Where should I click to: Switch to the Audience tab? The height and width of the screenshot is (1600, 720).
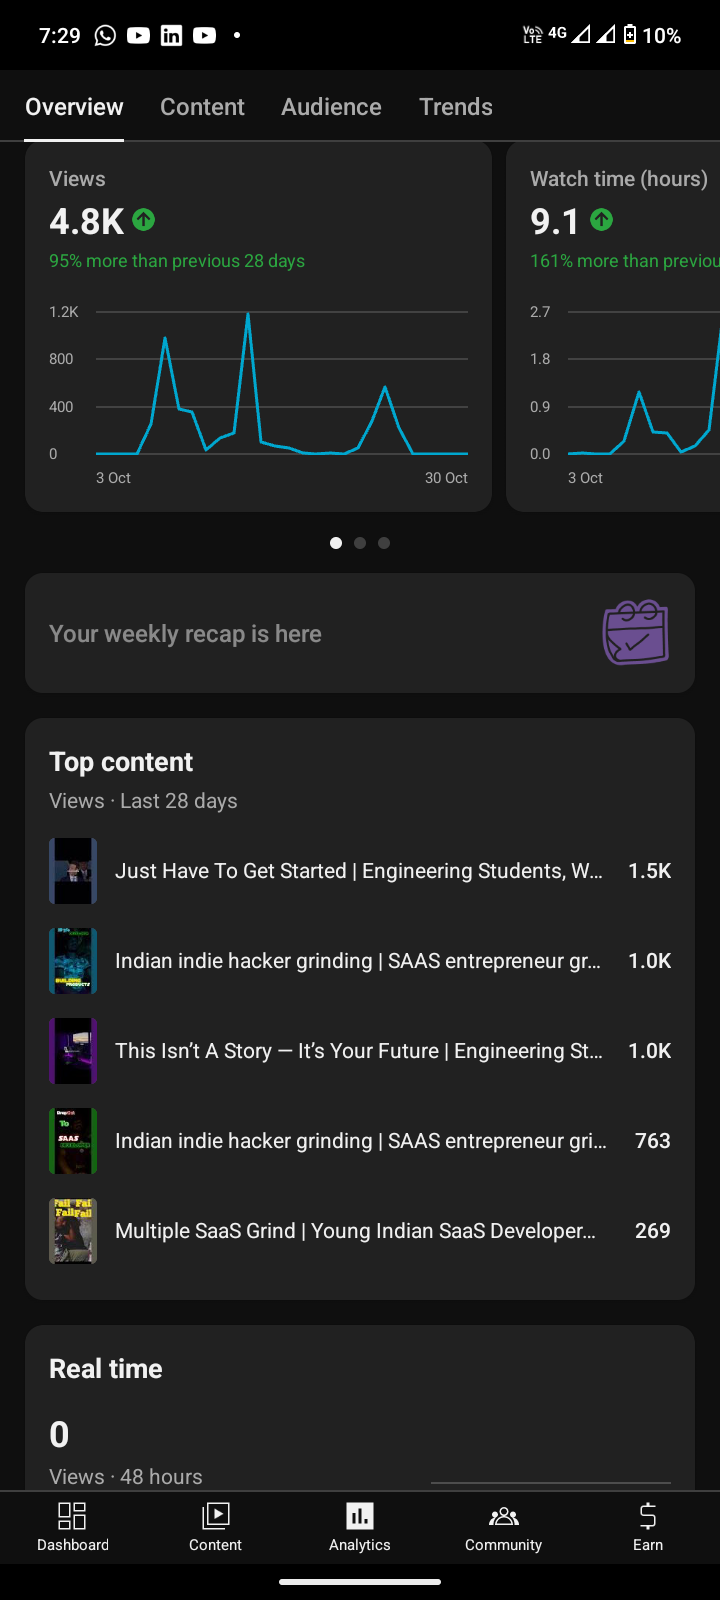(x=331, y=107)
